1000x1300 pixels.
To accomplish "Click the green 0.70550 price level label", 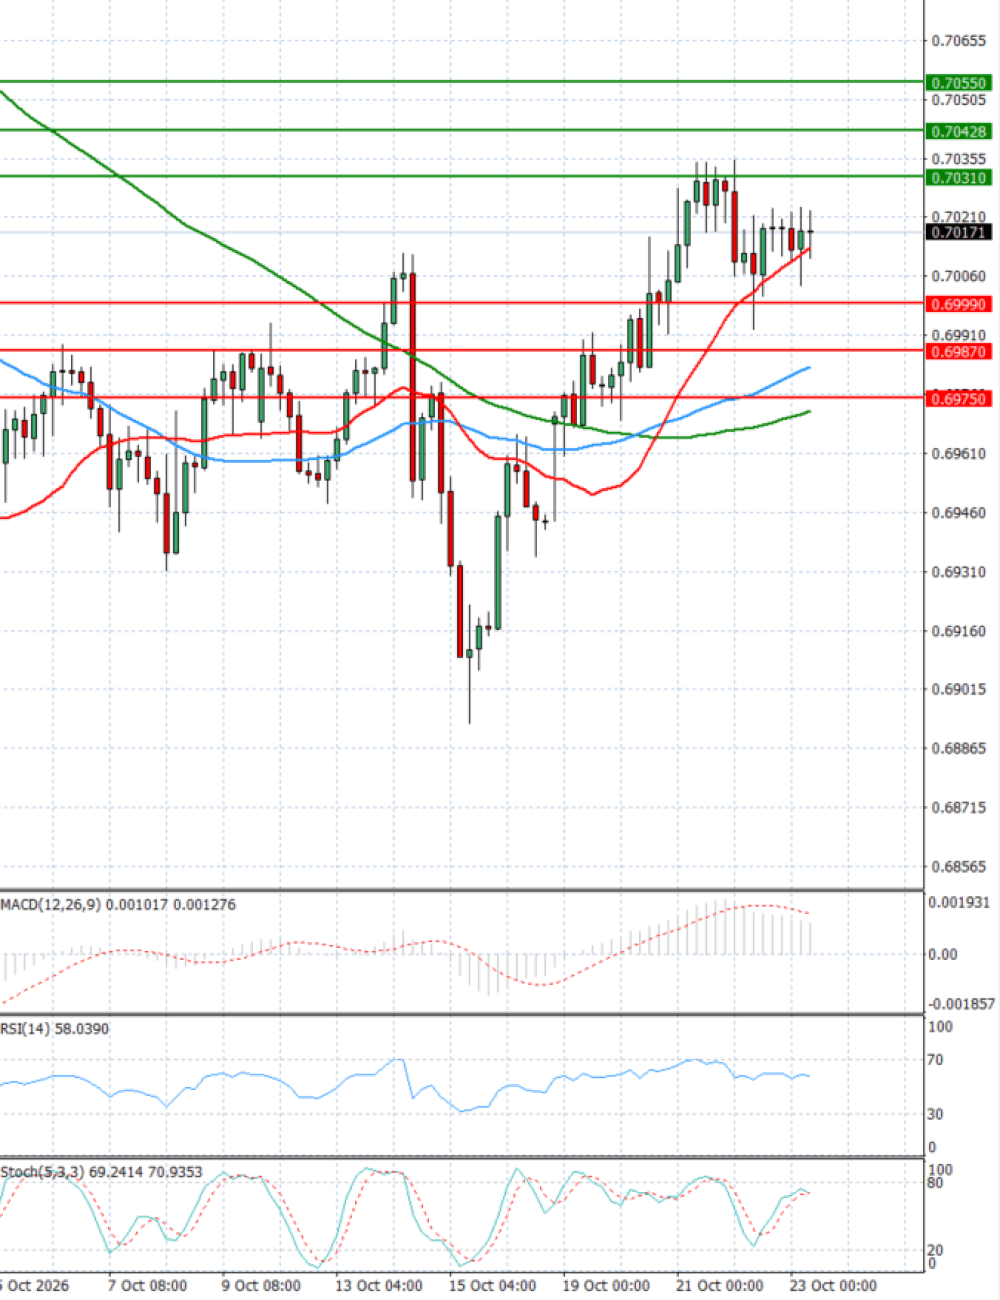I will [x=958, y=83].
